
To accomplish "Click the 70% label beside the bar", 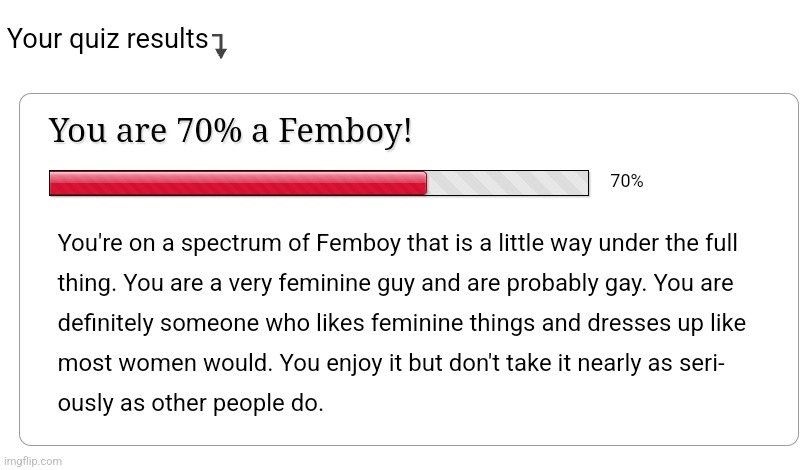I will point(627,181).
